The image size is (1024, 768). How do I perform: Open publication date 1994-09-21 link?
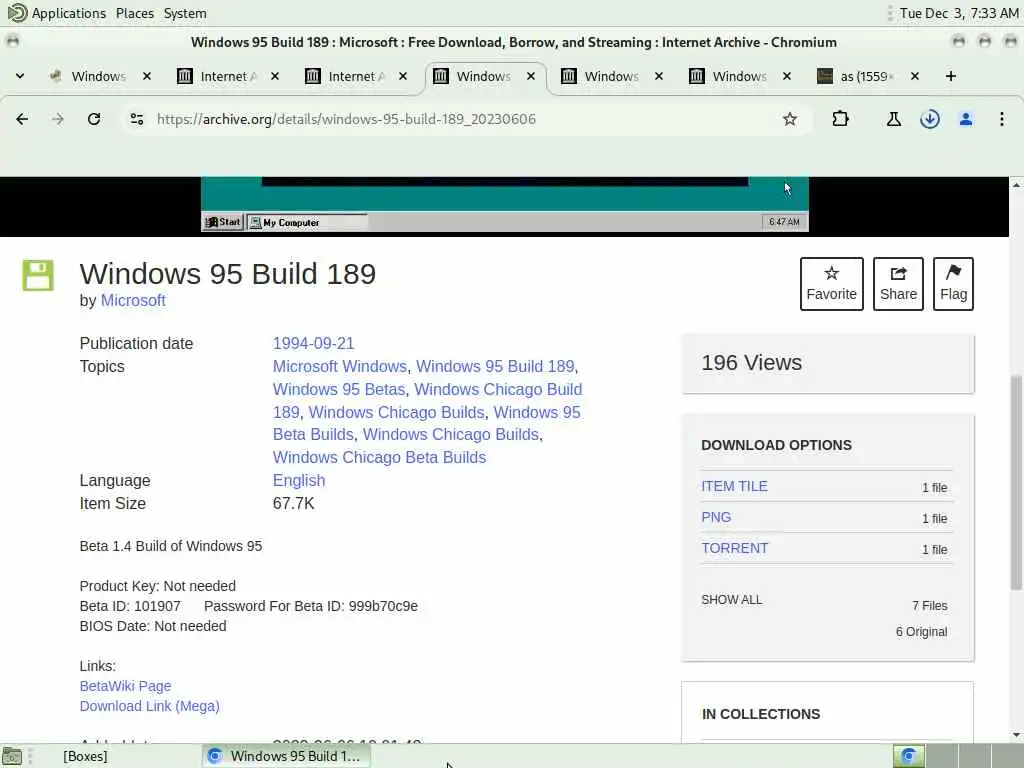tap(313, 344)
